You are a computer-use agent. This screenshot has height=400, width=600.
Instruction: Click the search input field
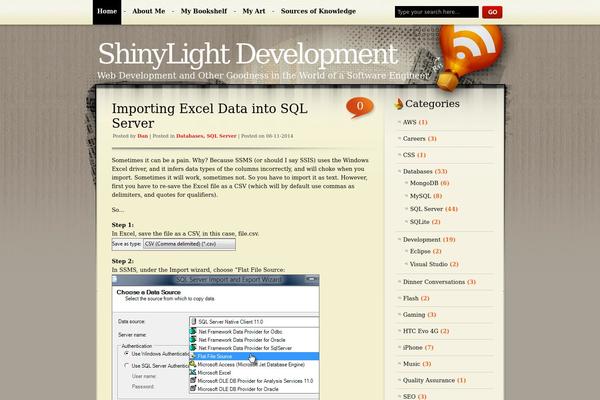(x=437, y=12)
